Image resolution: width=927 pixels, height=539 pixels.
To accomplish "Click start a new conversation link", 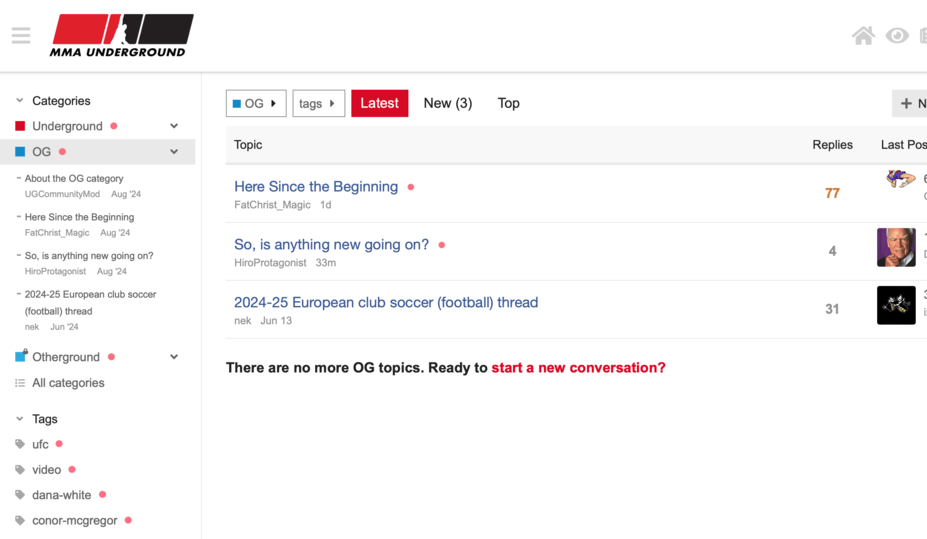I will [578, 368].
